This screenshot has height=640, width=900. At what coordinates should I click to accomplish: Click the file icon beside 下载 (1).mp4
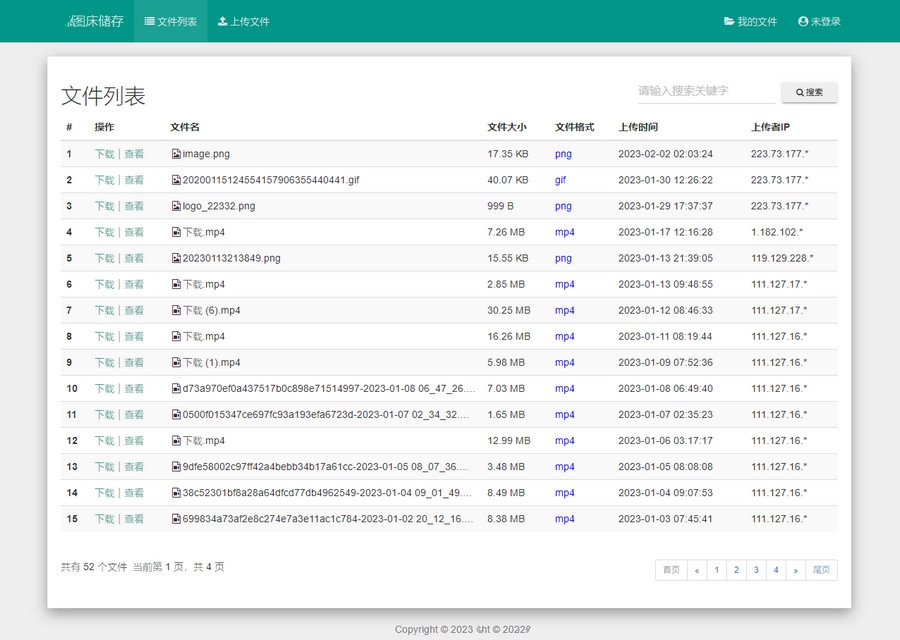(x=176, y=363)
